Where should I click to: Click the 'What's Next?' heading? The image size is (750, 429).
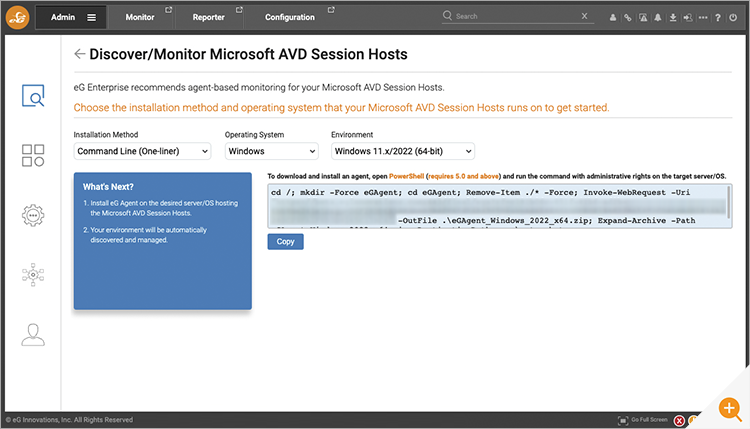click(x=108, y=187)
